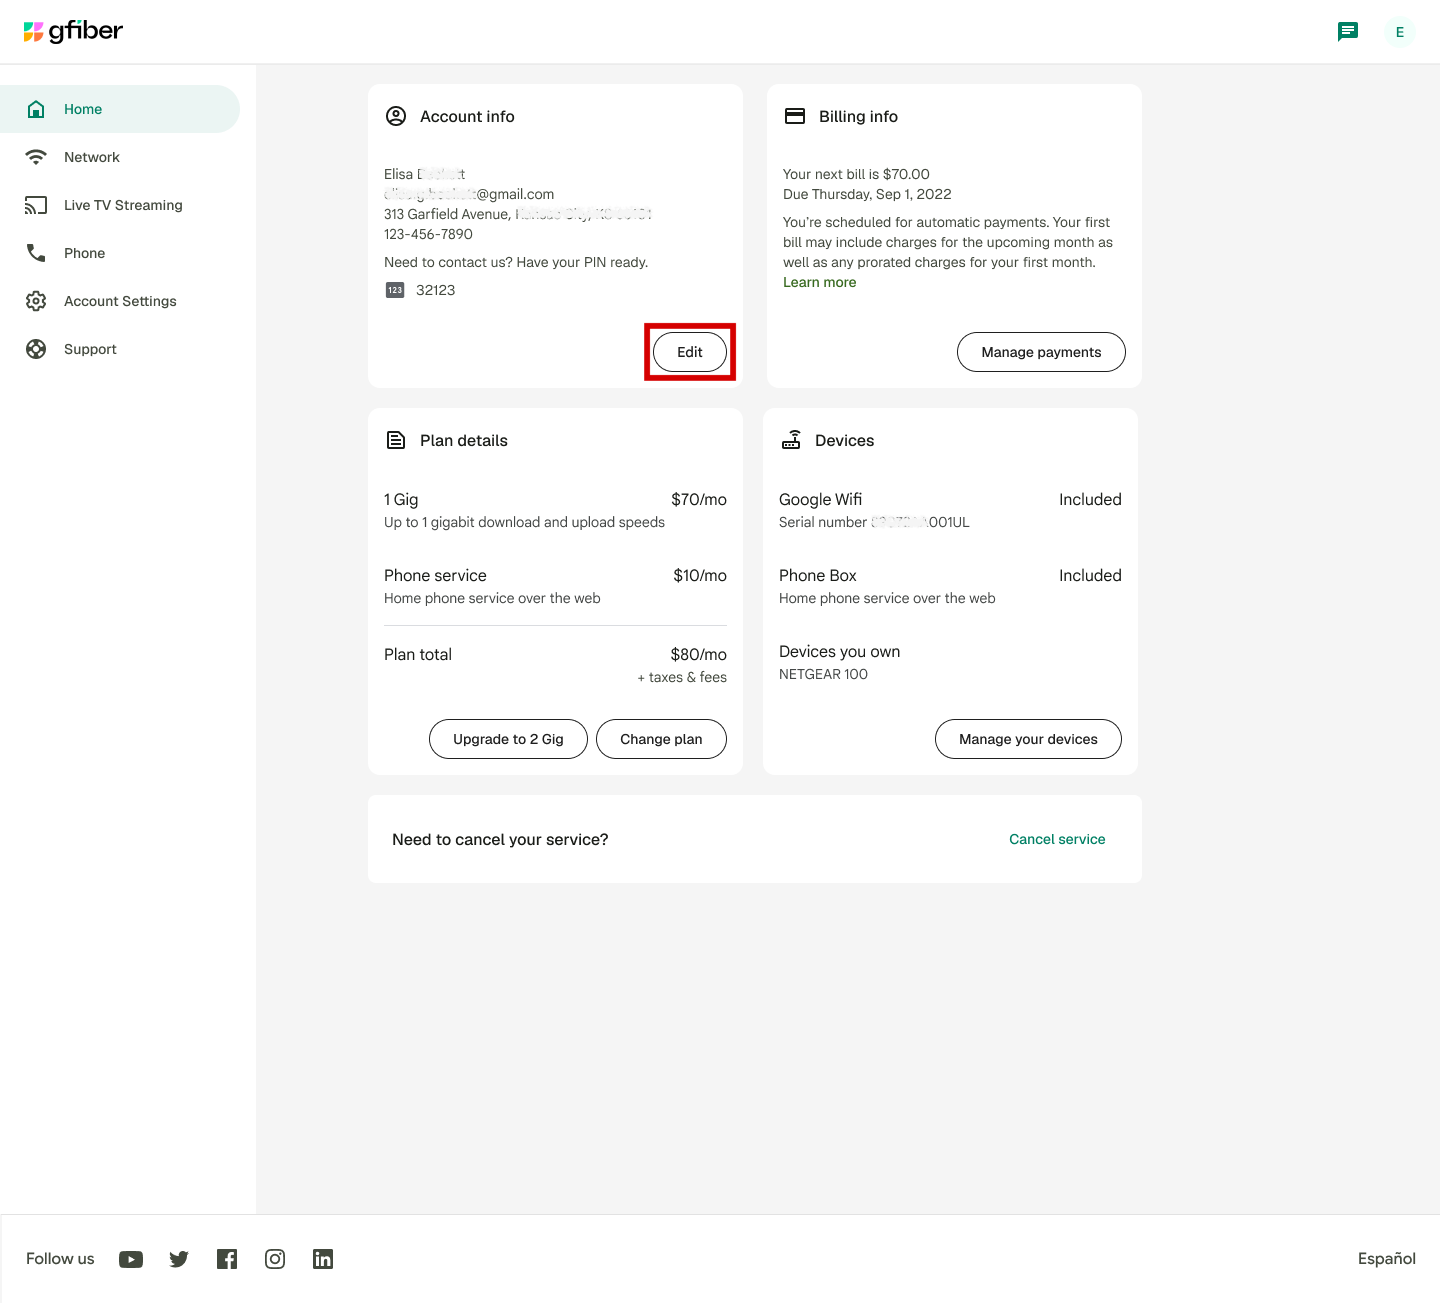Select the Home house icon in sidebar

(x=36, y=109)
